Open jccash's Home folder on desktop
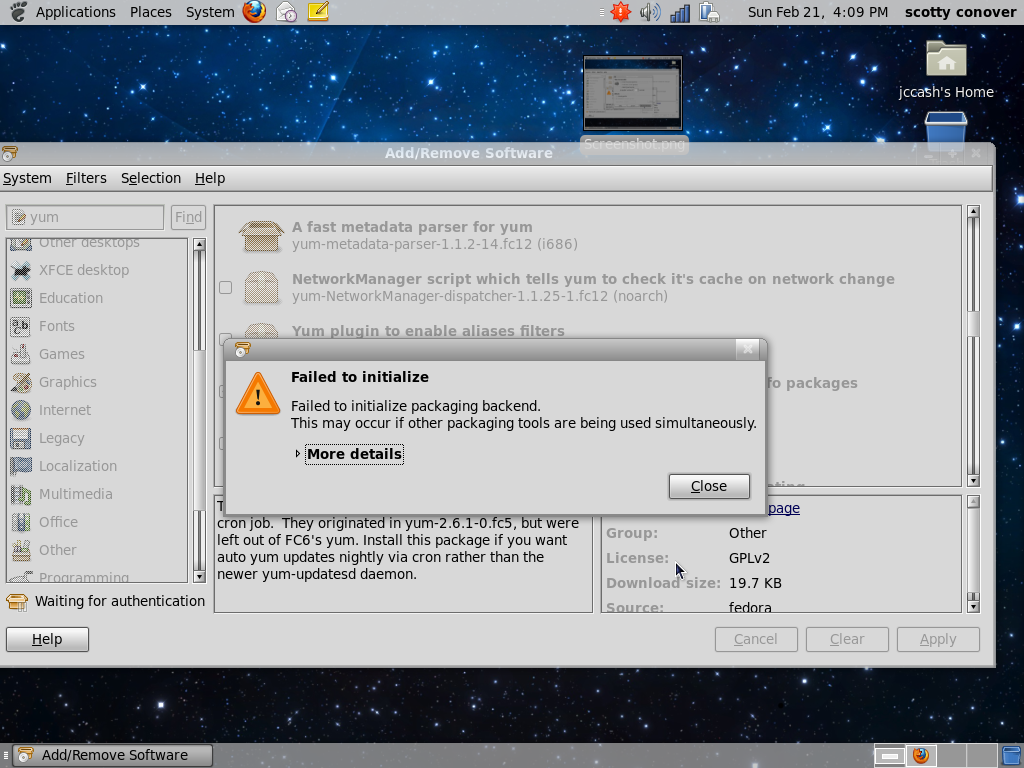This screenshot has width=1024, height=768. click(946, 70)
